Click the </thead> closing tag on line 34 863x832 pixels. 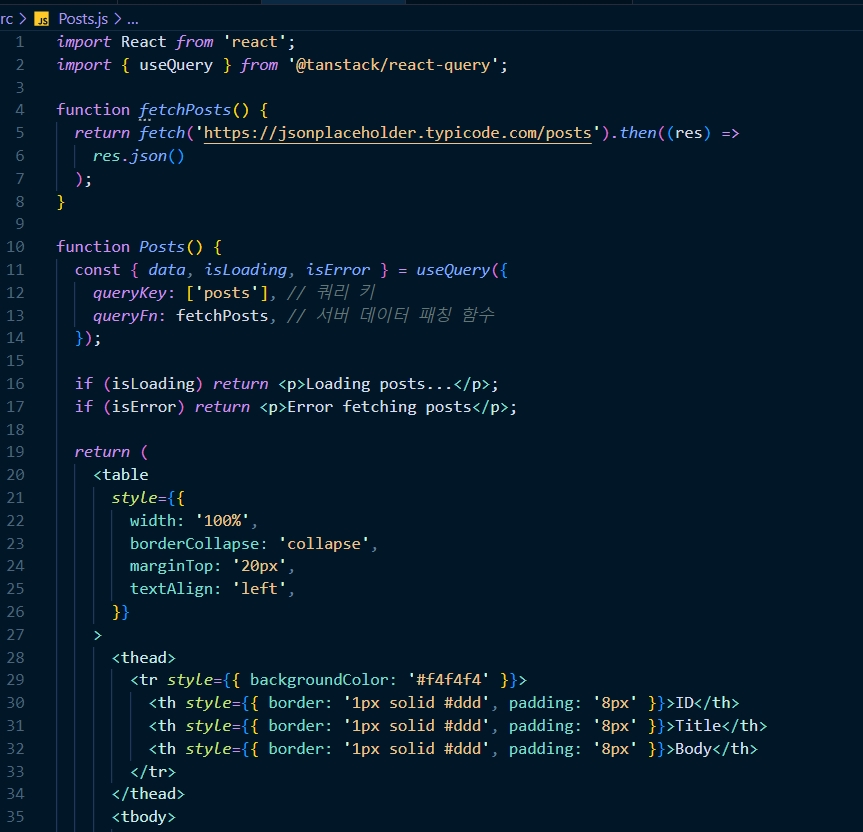coord(148,794)
